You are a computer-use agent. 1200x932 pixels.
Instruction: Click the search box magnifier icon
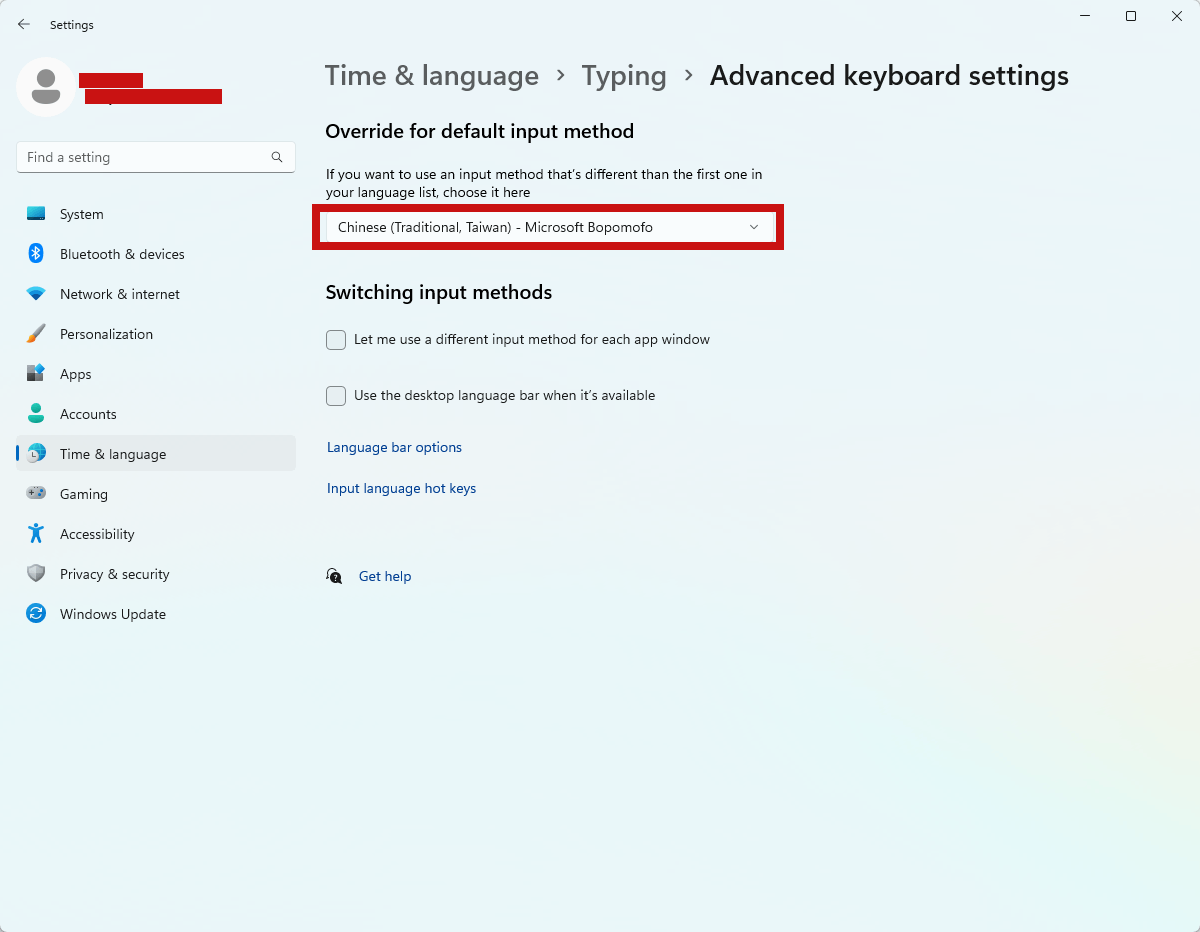click(x=276, y=157)
